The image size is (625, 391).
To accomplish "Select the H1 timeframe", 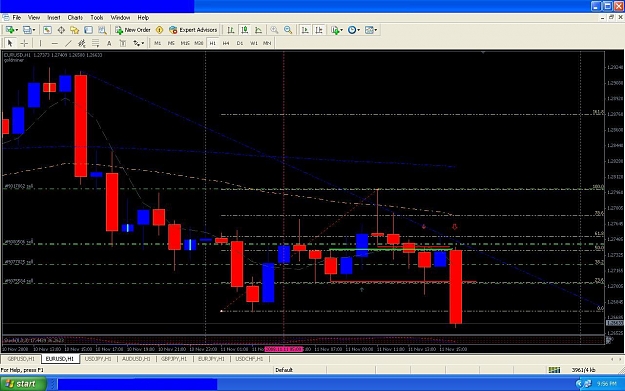I will 212,43.
